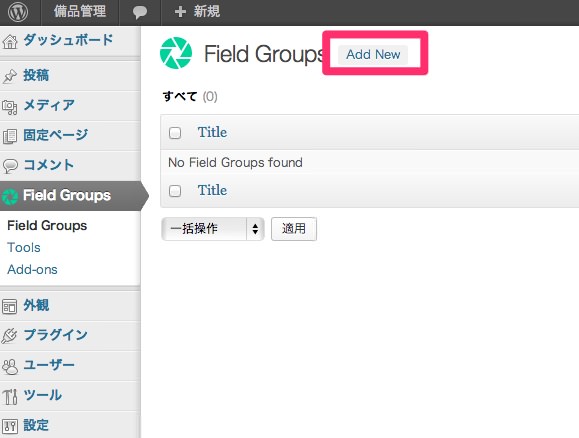The width and height of the screenshot is (579, 438).
Task: Click the media icon beside メディア
Action: point(10,107)
